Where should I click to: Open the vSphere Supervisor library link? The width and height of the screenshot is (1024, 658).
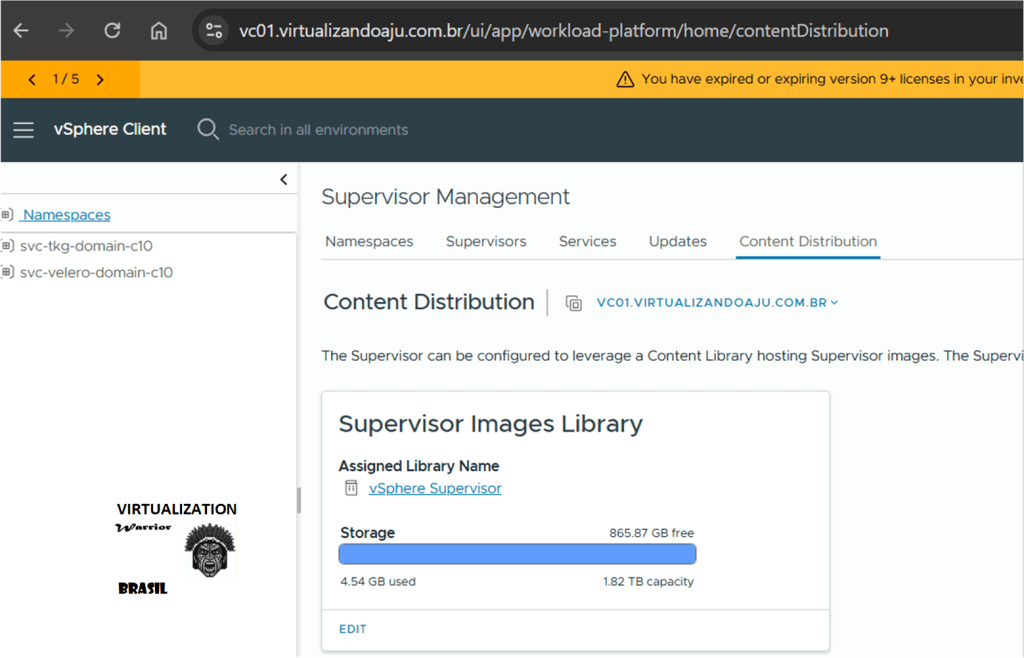[435, 488]
